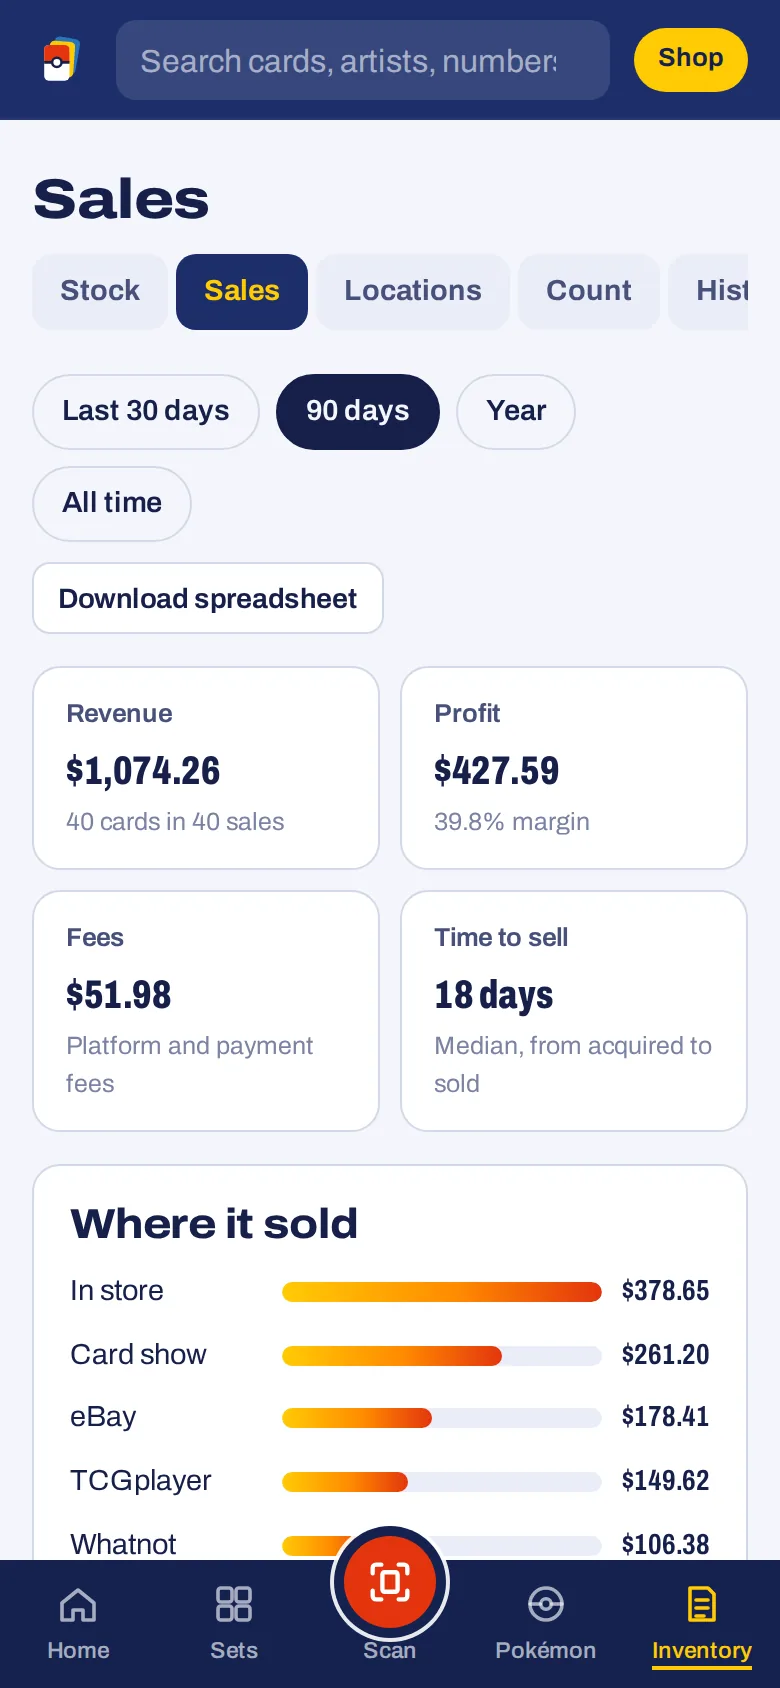Tap the app logo in the header
The image size is (780, 1688).
click(61, 60)
